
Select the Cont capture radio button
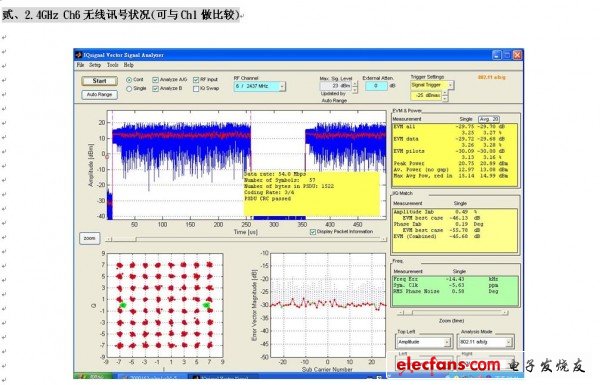[129, 80]
